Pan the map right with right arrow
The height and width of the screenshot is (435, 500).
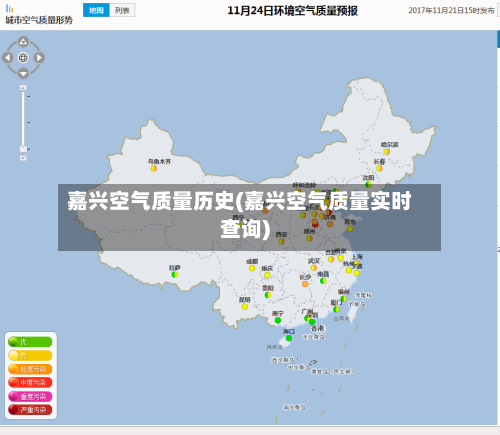(39, 57)
